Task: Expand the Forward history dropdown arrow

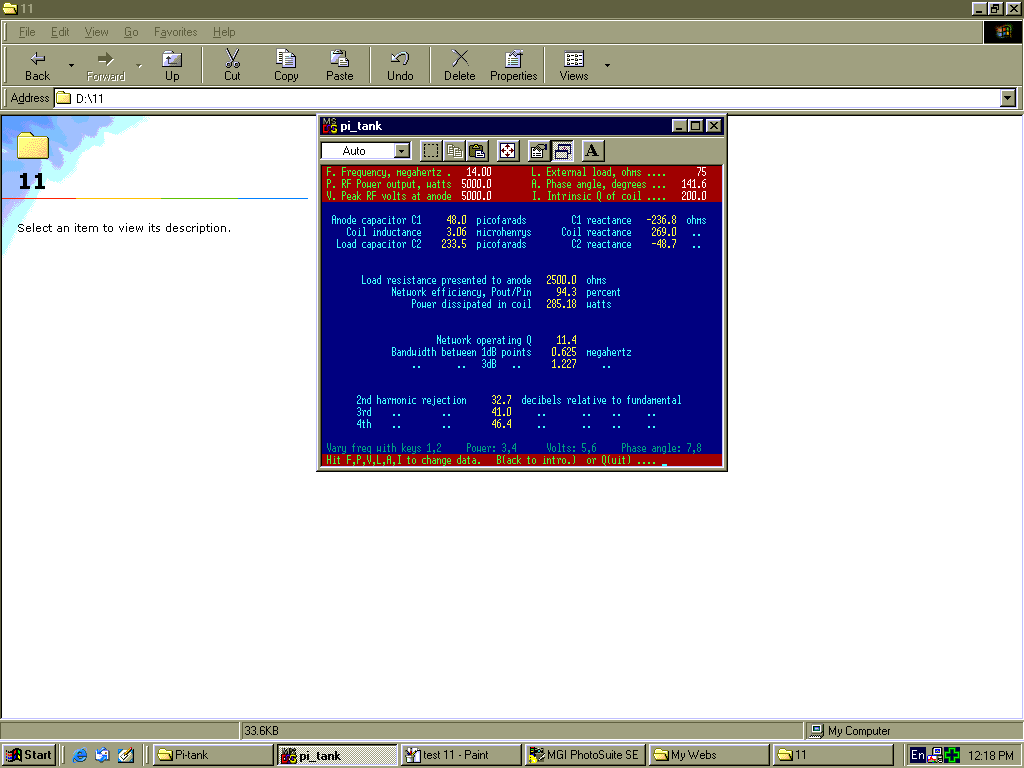Action: tap(139, 65)
